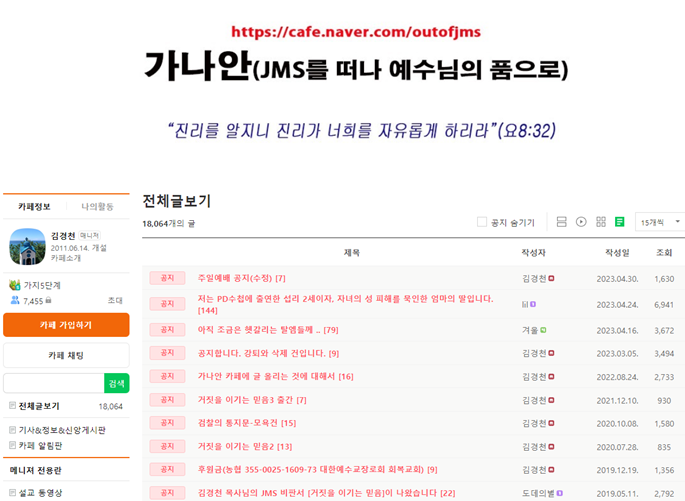Click the lock icon beside 7,455

click(48, 300)
